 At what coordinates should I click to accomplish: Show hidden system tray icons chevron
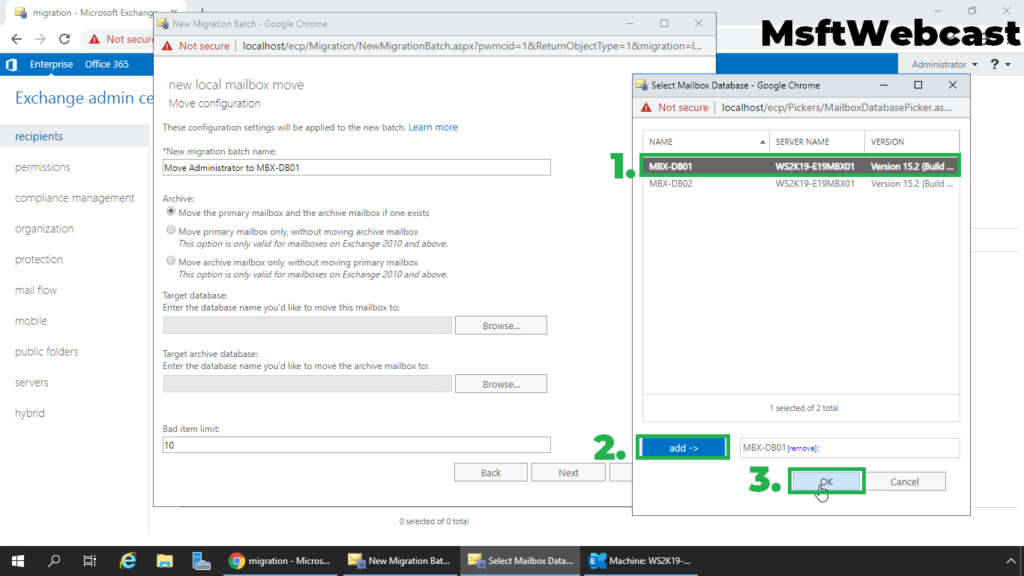pyautogui.click(x=1010, y=560)
